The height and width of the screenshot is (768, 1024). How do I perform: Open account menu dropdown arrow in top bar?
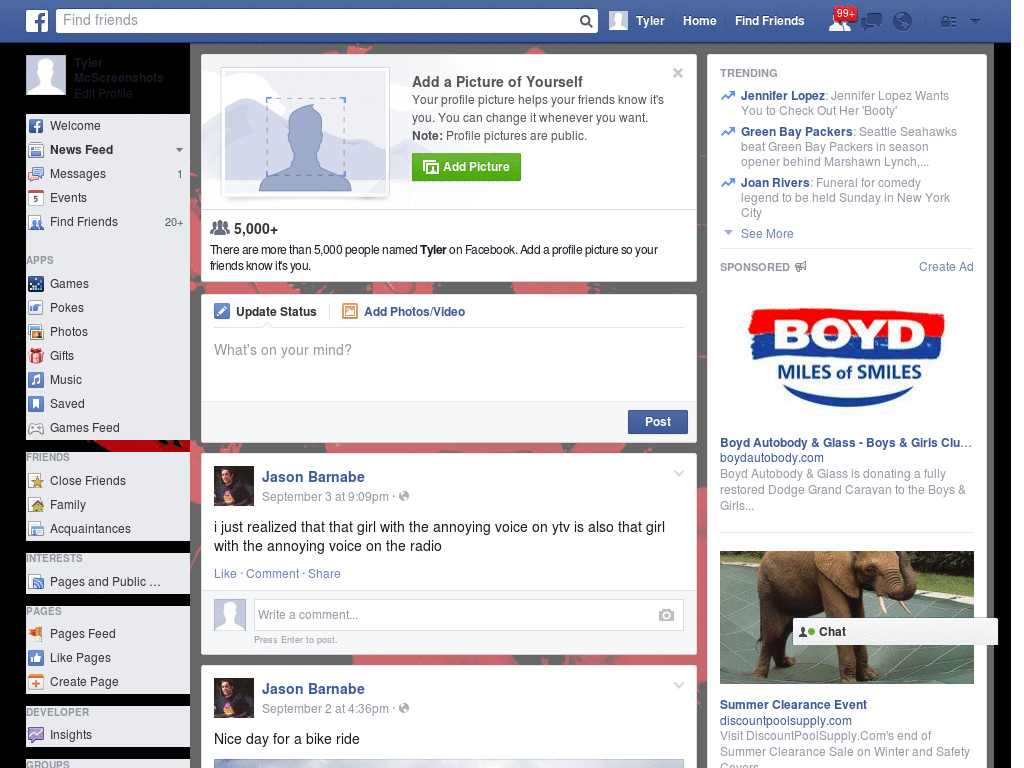click(976, 21)
